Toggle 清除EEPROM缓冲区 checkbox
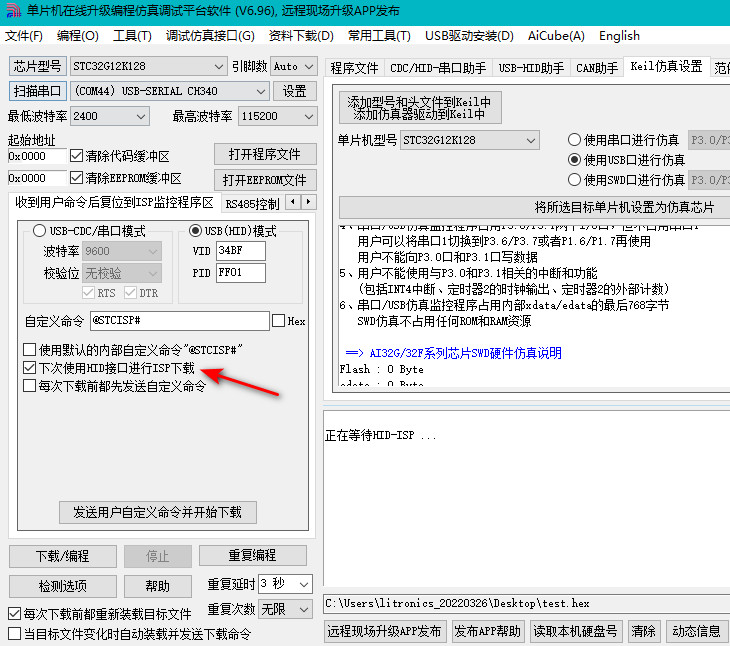730x646 pixels. pos(77,178)
